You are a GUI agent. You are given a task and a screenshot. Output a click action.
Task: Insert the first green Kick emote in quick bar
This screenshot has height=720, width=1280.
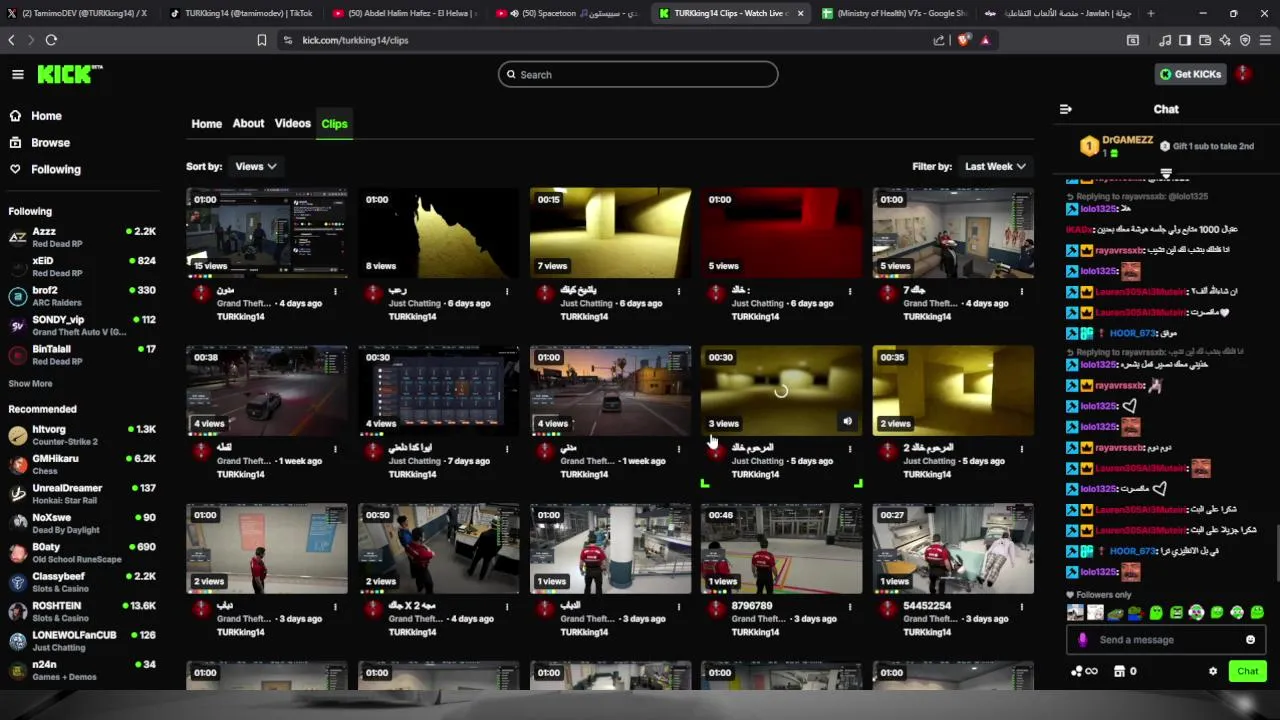click(x=1156, y=612)
